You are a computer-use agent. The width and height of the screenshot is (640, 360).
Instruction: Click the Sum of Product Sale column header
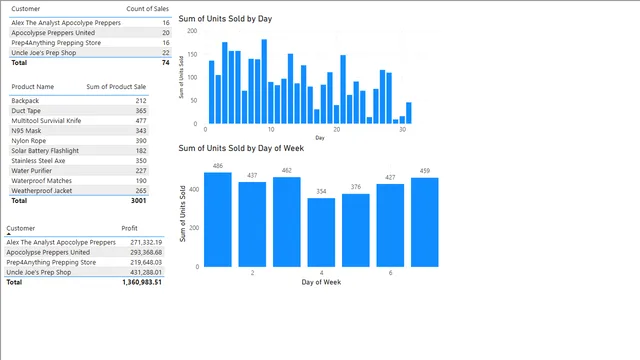pos(116,87)
